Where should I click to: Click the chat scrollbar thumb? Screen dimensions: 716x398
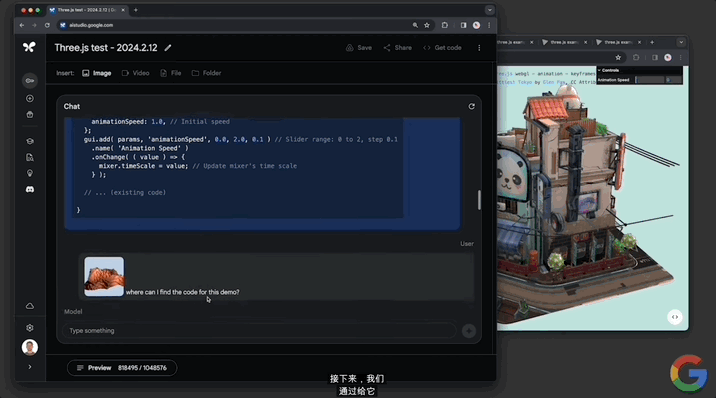click(479, 200)
